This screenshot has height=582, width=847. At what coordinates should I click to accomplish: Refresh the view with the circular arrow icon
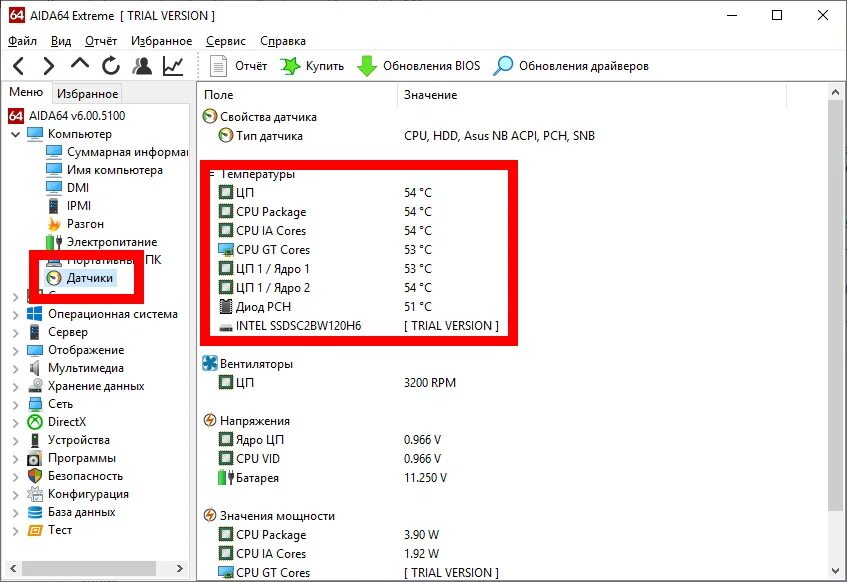tap(111, 66)
